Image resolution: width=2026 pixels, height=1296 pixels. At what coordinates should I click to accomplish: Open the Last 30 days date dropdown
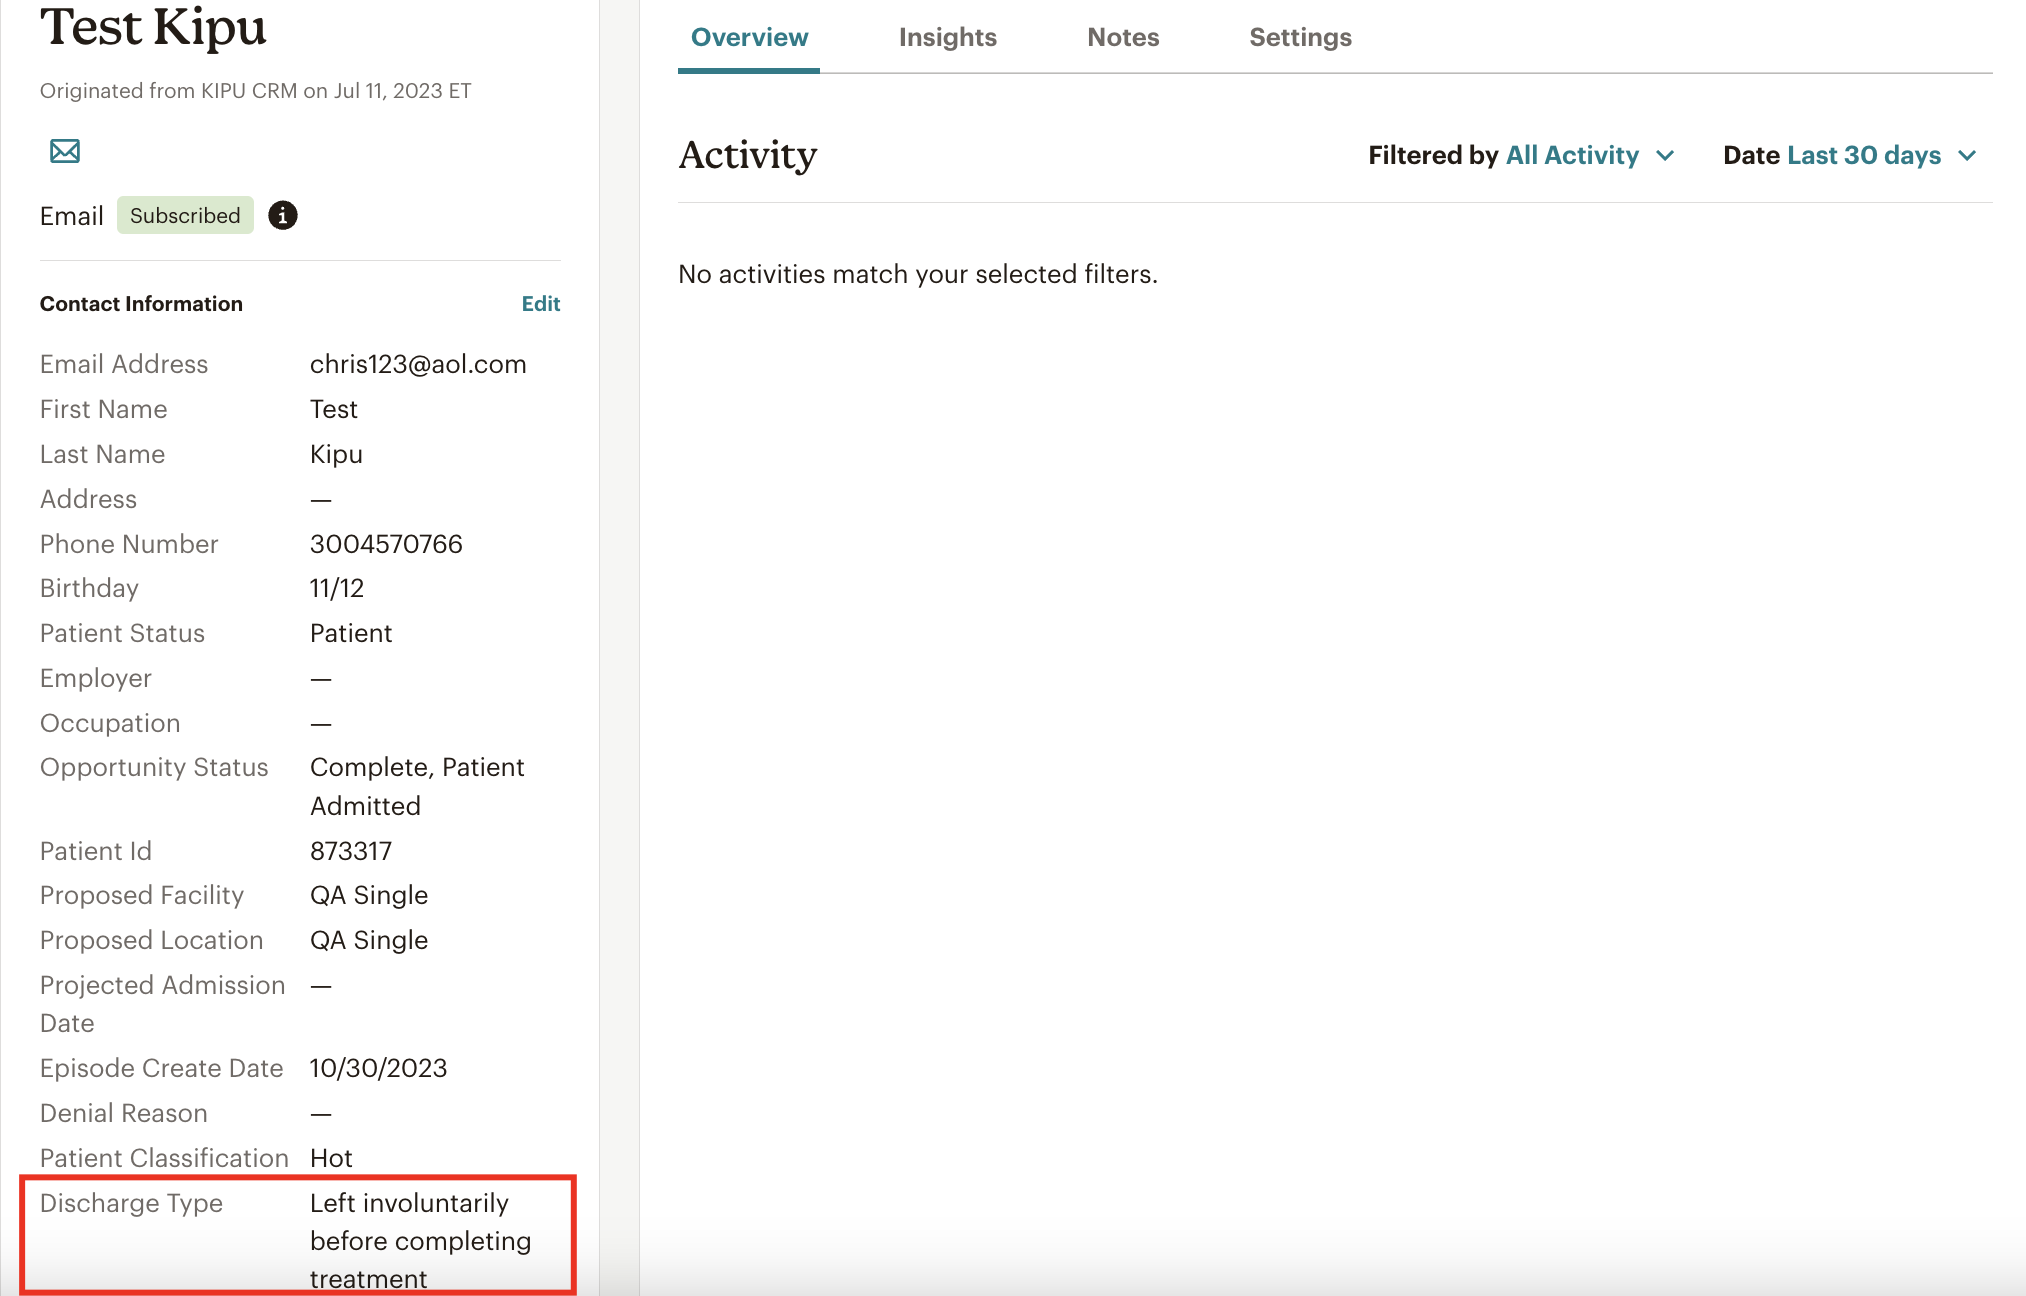[1863, 155]
